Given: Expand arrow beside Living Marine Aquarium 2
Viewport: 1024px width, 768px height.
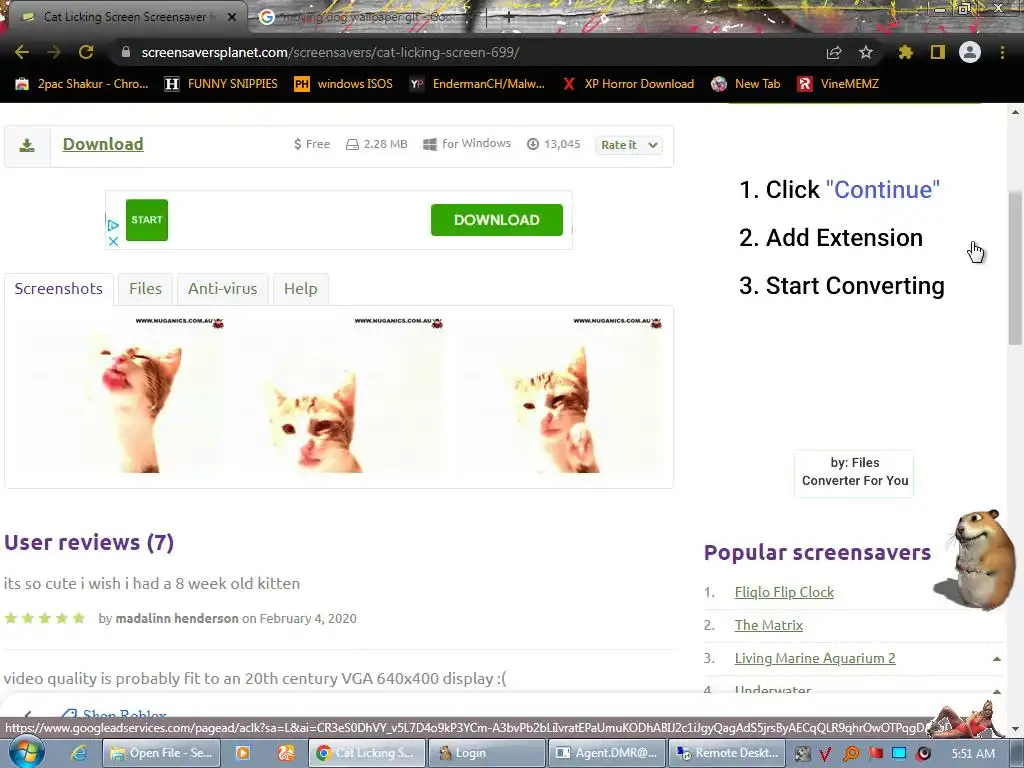Looking at the screenshot, I should click(x=997, y=659).
